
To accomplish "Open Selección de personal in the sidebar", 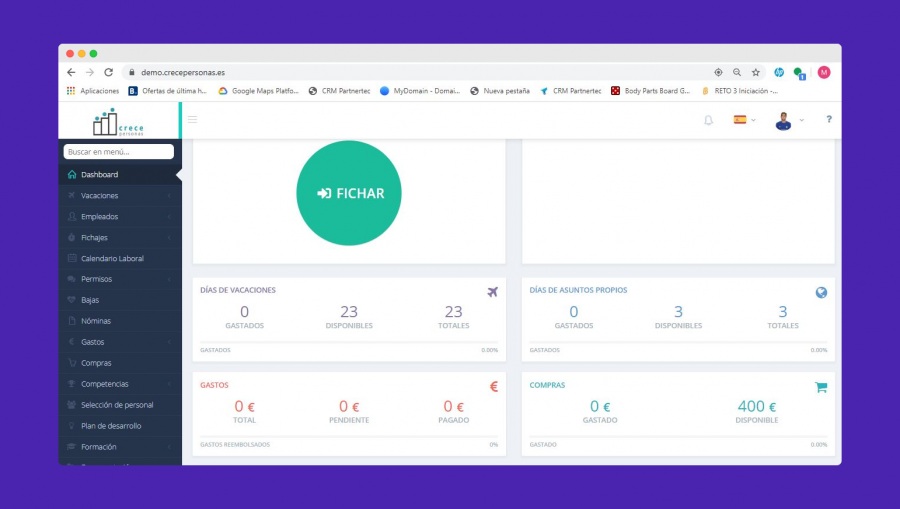I will click(x=120, y=405).
